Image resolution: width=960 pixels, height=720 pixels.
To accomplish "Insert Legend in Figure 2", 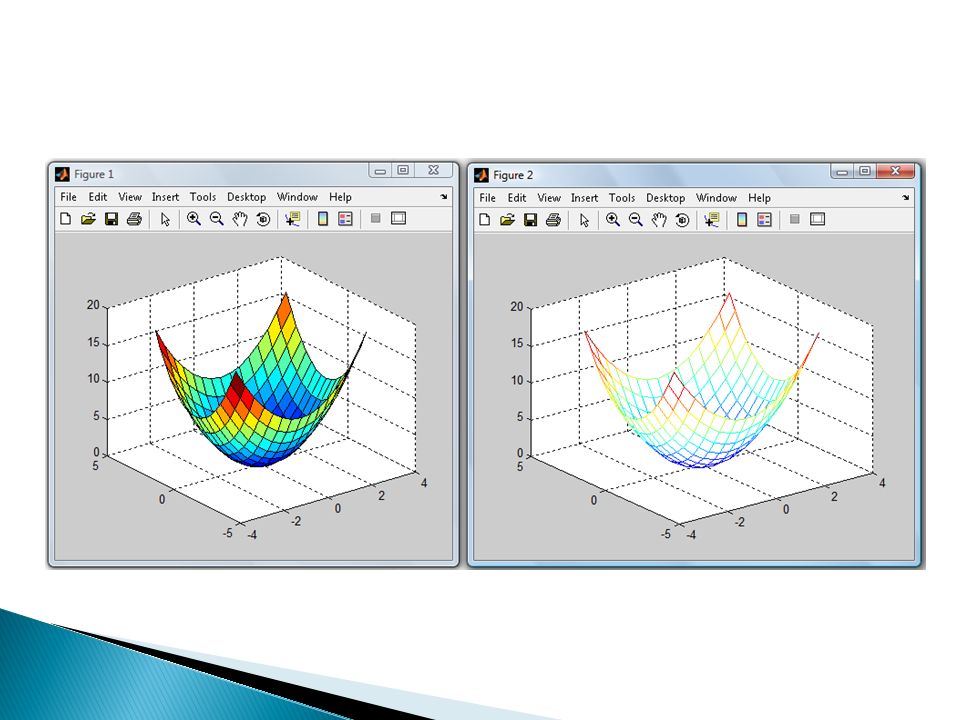I will [x=764, y=219].
